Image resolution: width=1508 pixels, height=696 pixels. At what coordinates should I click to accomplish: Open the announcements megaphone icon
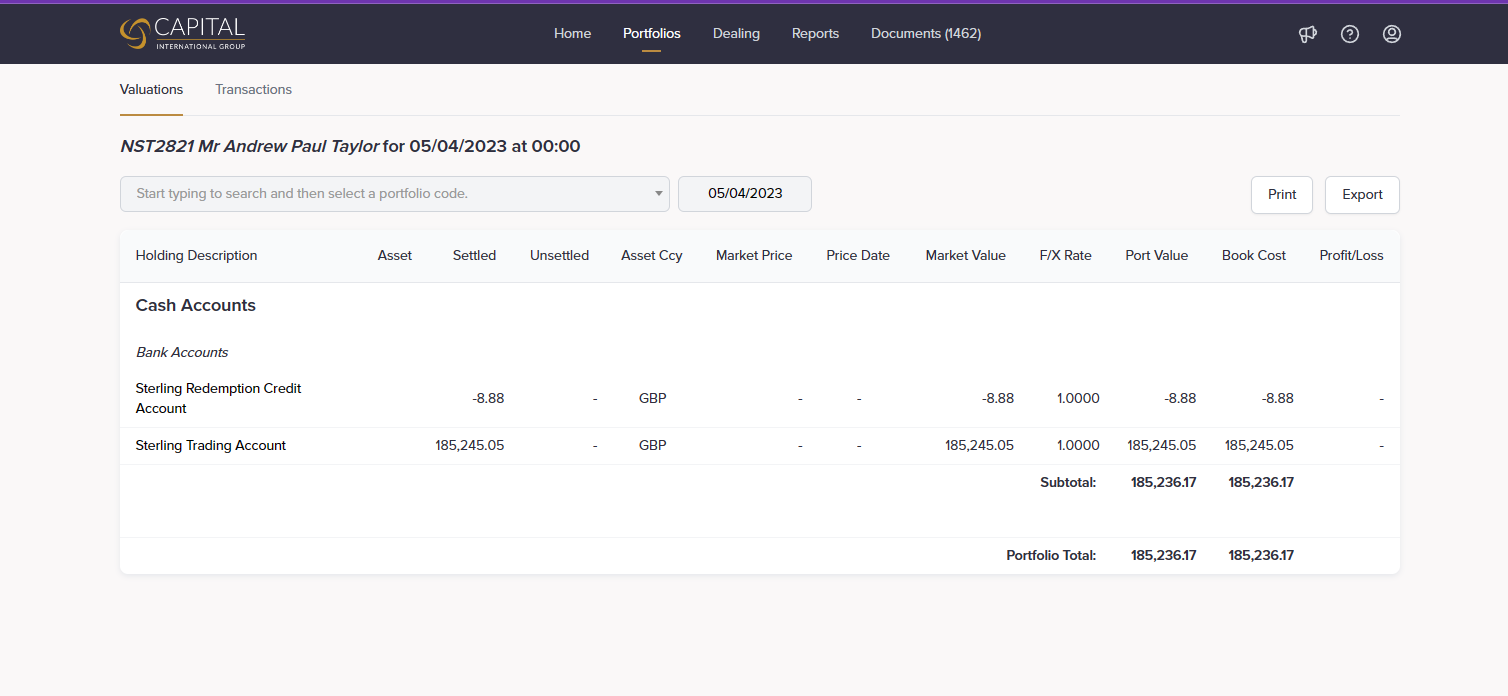[1307, 34]
